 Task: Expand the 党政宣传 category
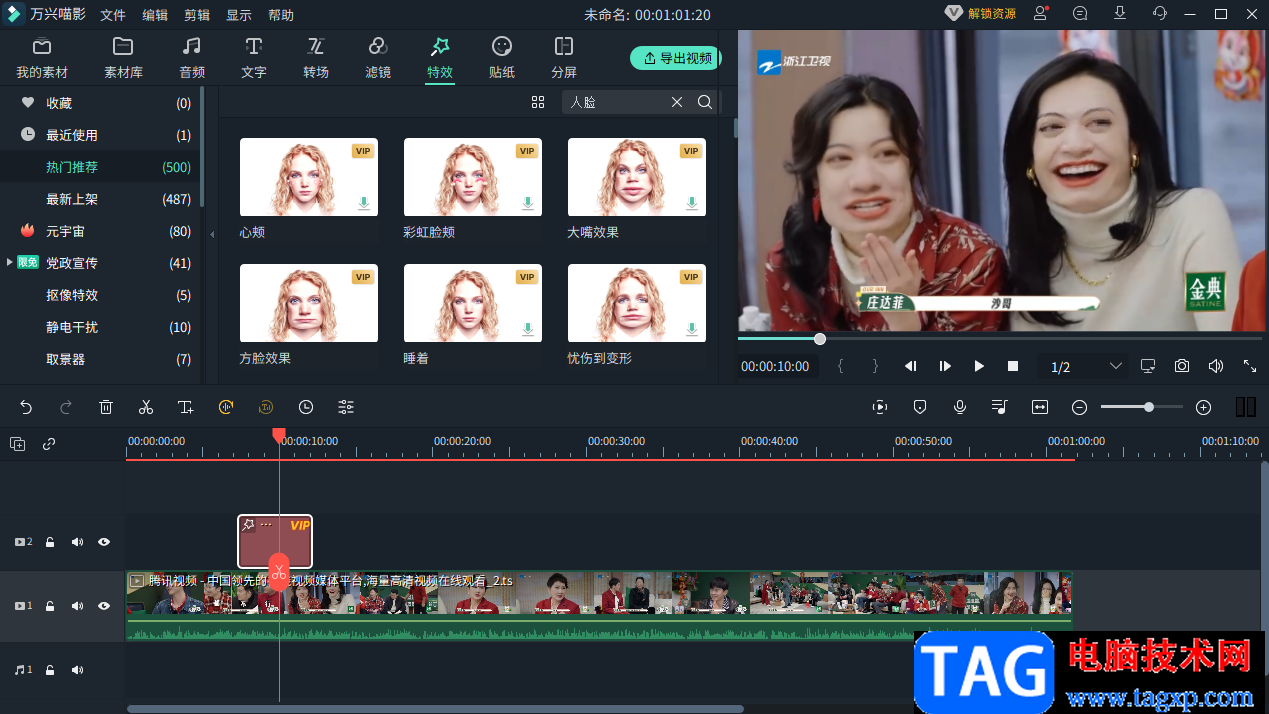click(10, 263)
